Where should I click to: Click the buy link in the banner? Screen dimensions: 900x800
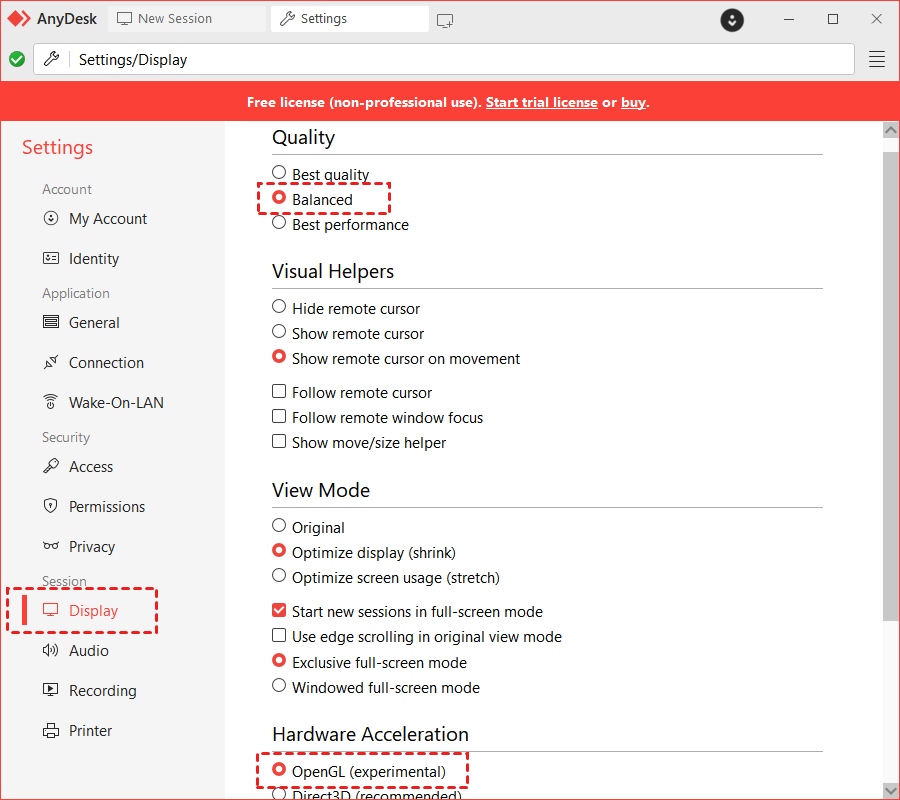click(x=633, y=101)
